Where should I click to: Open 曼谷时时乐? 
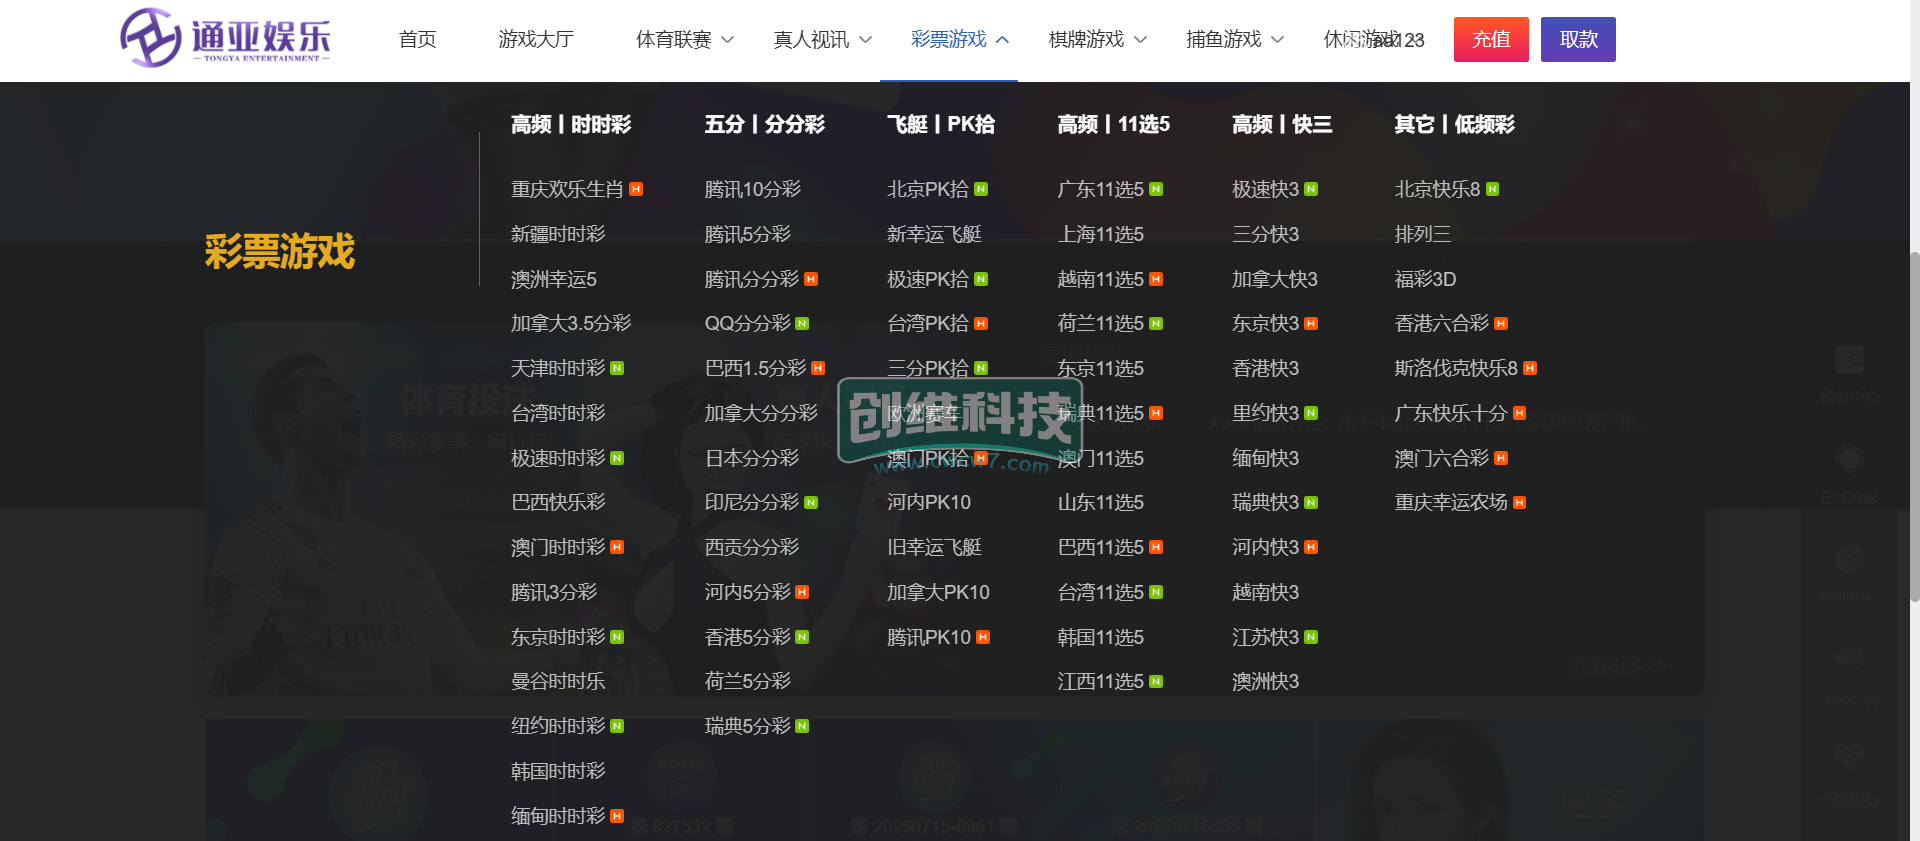click(x=558, y=681)
